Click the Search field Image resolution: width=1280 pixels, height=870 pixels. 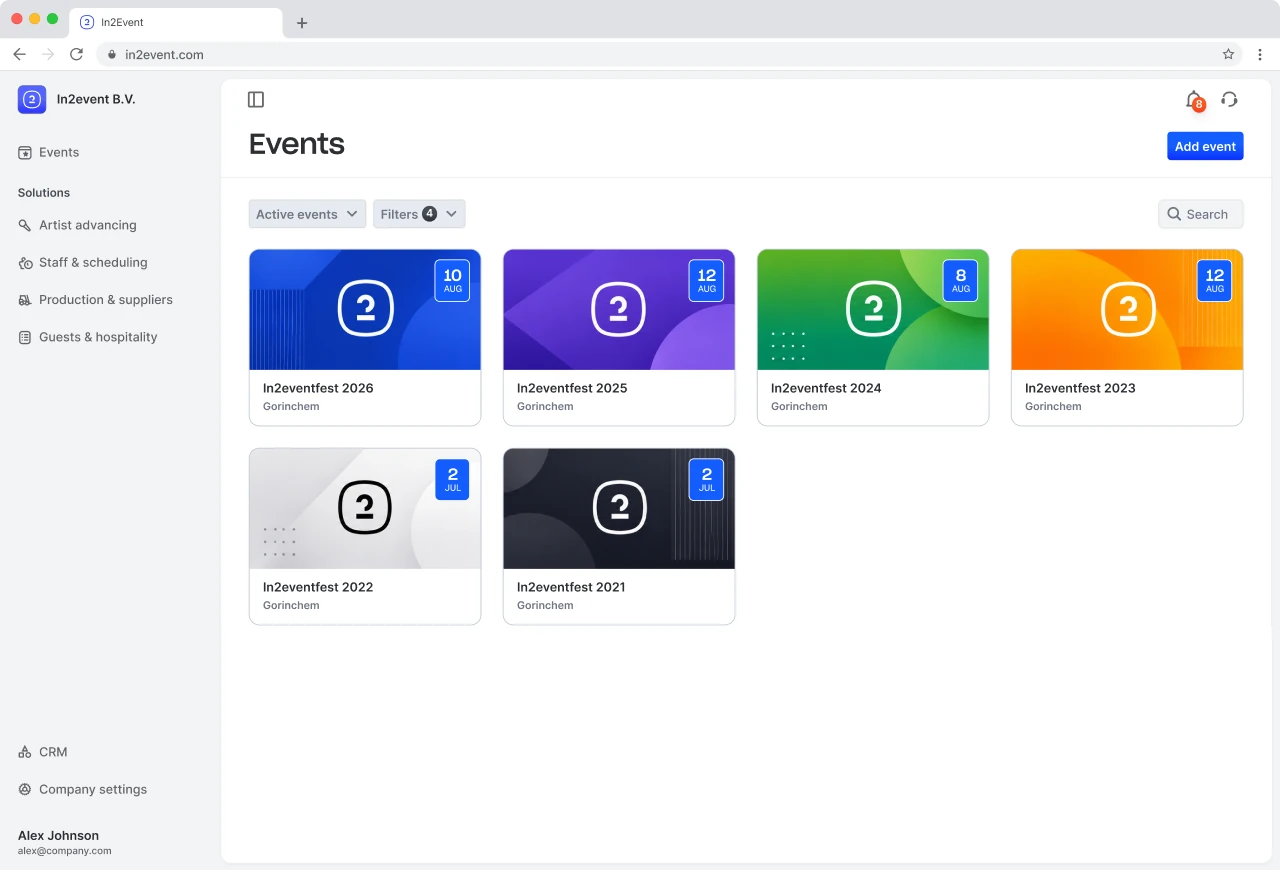[1201, 214]
